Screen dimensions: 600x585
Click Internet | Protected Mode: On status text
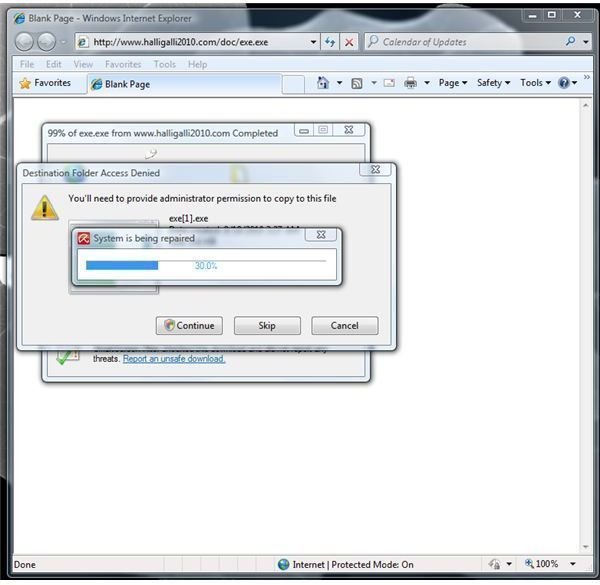tap(353, 565)
